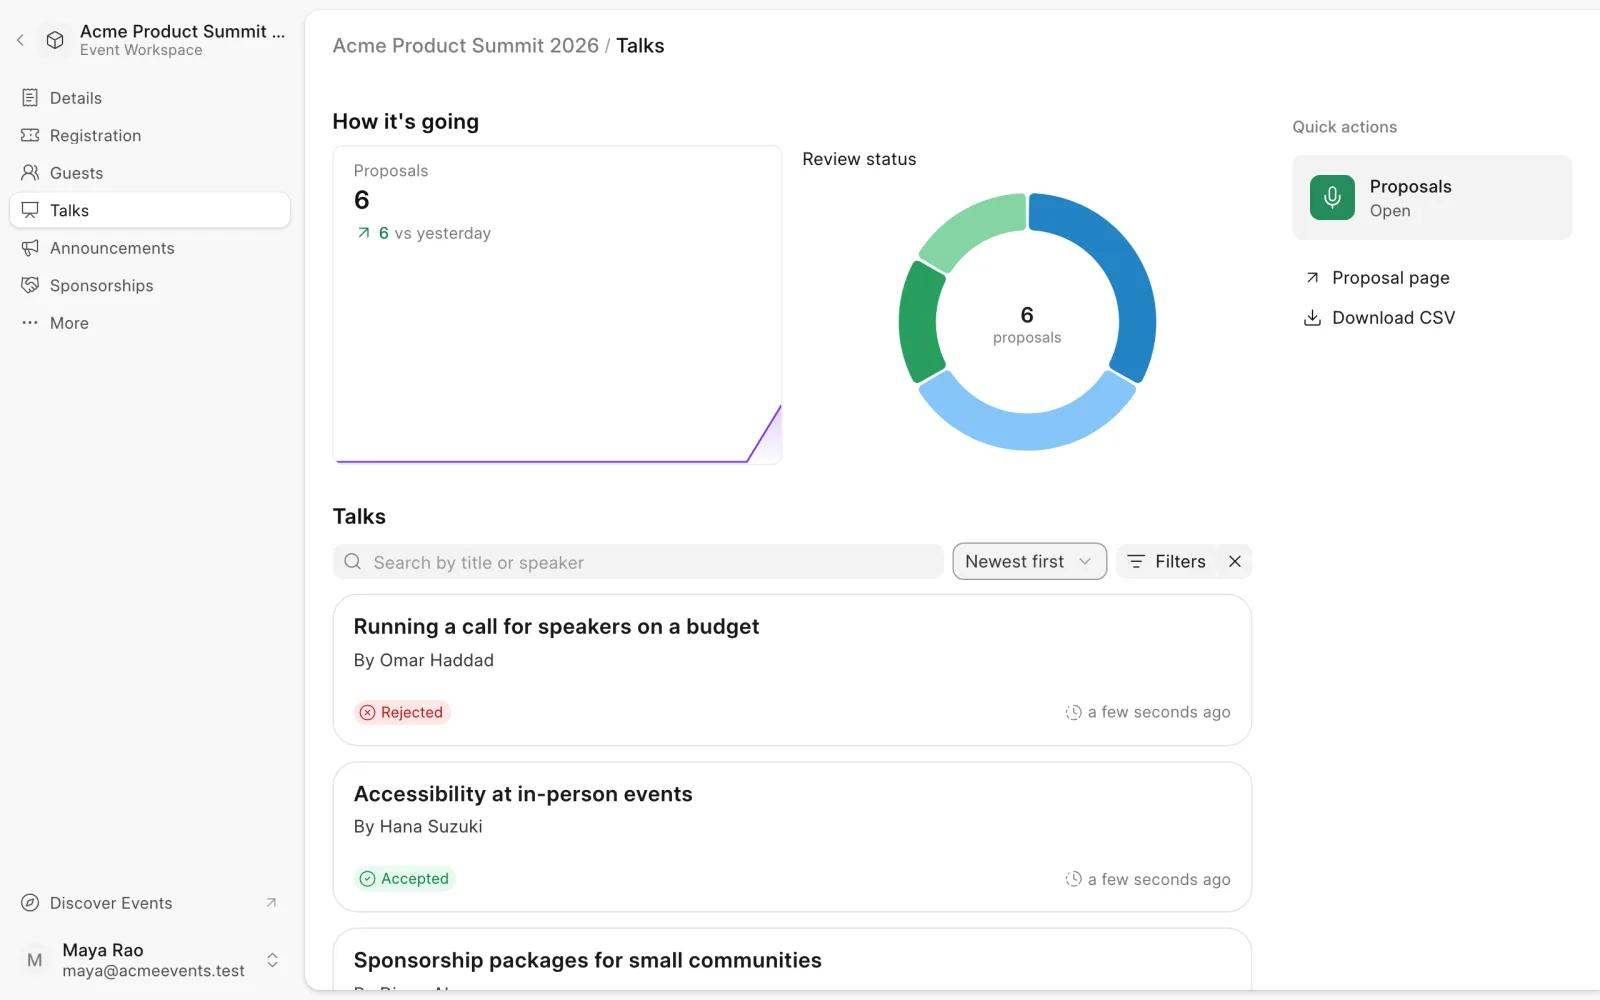
Task: Open the Accessibility at in-person events talk
Action: tap(792, 837)
